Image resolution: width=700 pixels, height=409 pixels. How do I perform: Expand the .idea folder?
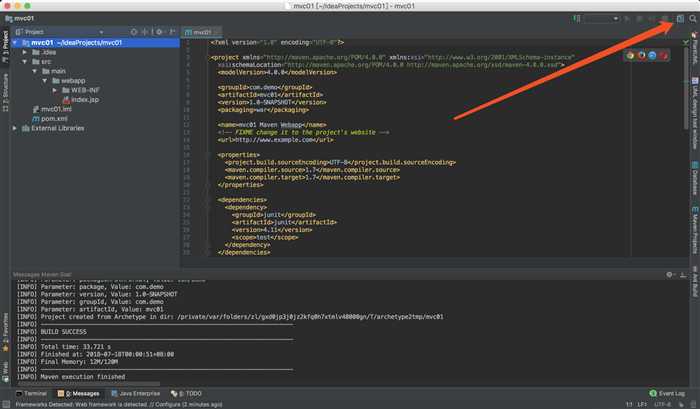click(x=25, y=52)
